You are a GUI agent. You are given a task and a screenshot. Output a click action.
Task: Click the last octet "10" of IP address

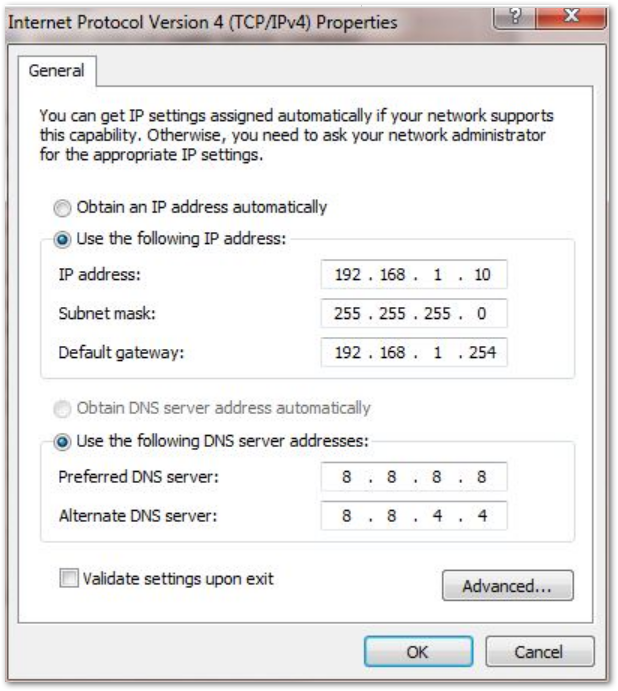click(481, 275)
